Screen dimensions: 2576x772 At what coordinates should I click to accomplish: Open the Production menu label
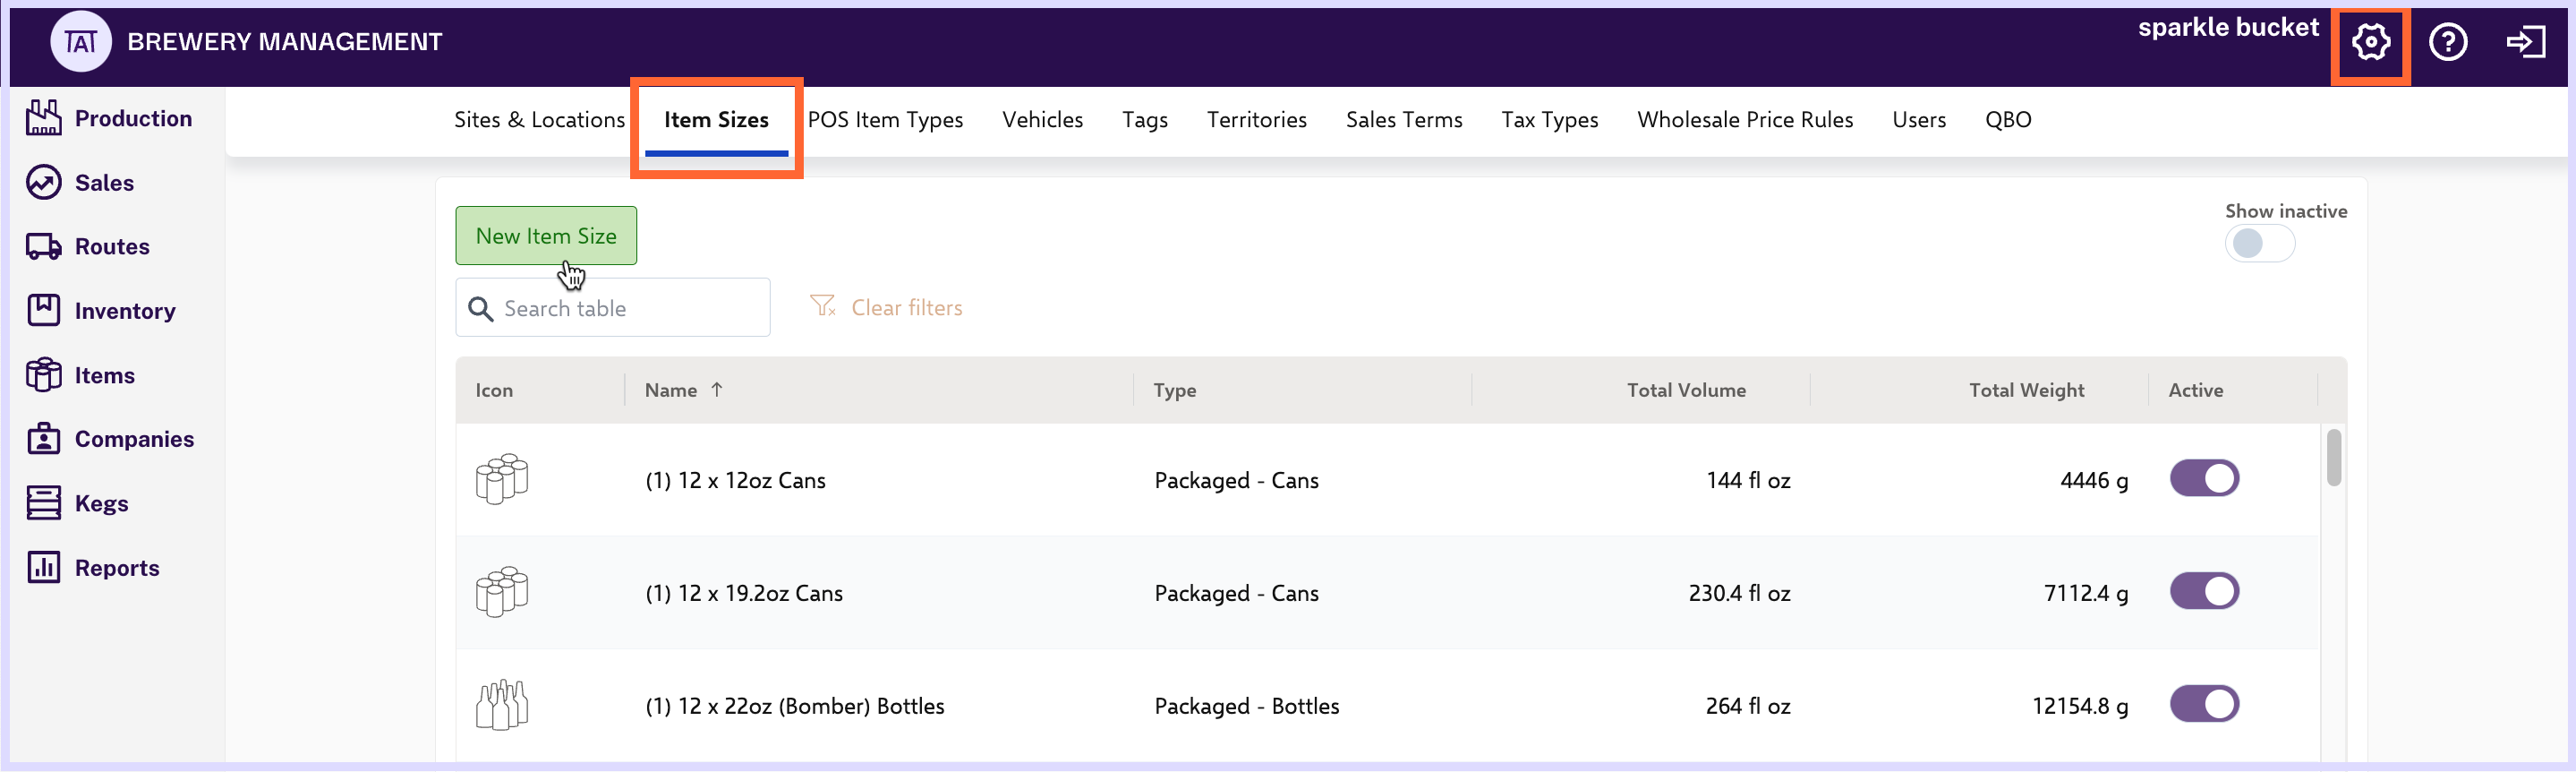point(133,118)
